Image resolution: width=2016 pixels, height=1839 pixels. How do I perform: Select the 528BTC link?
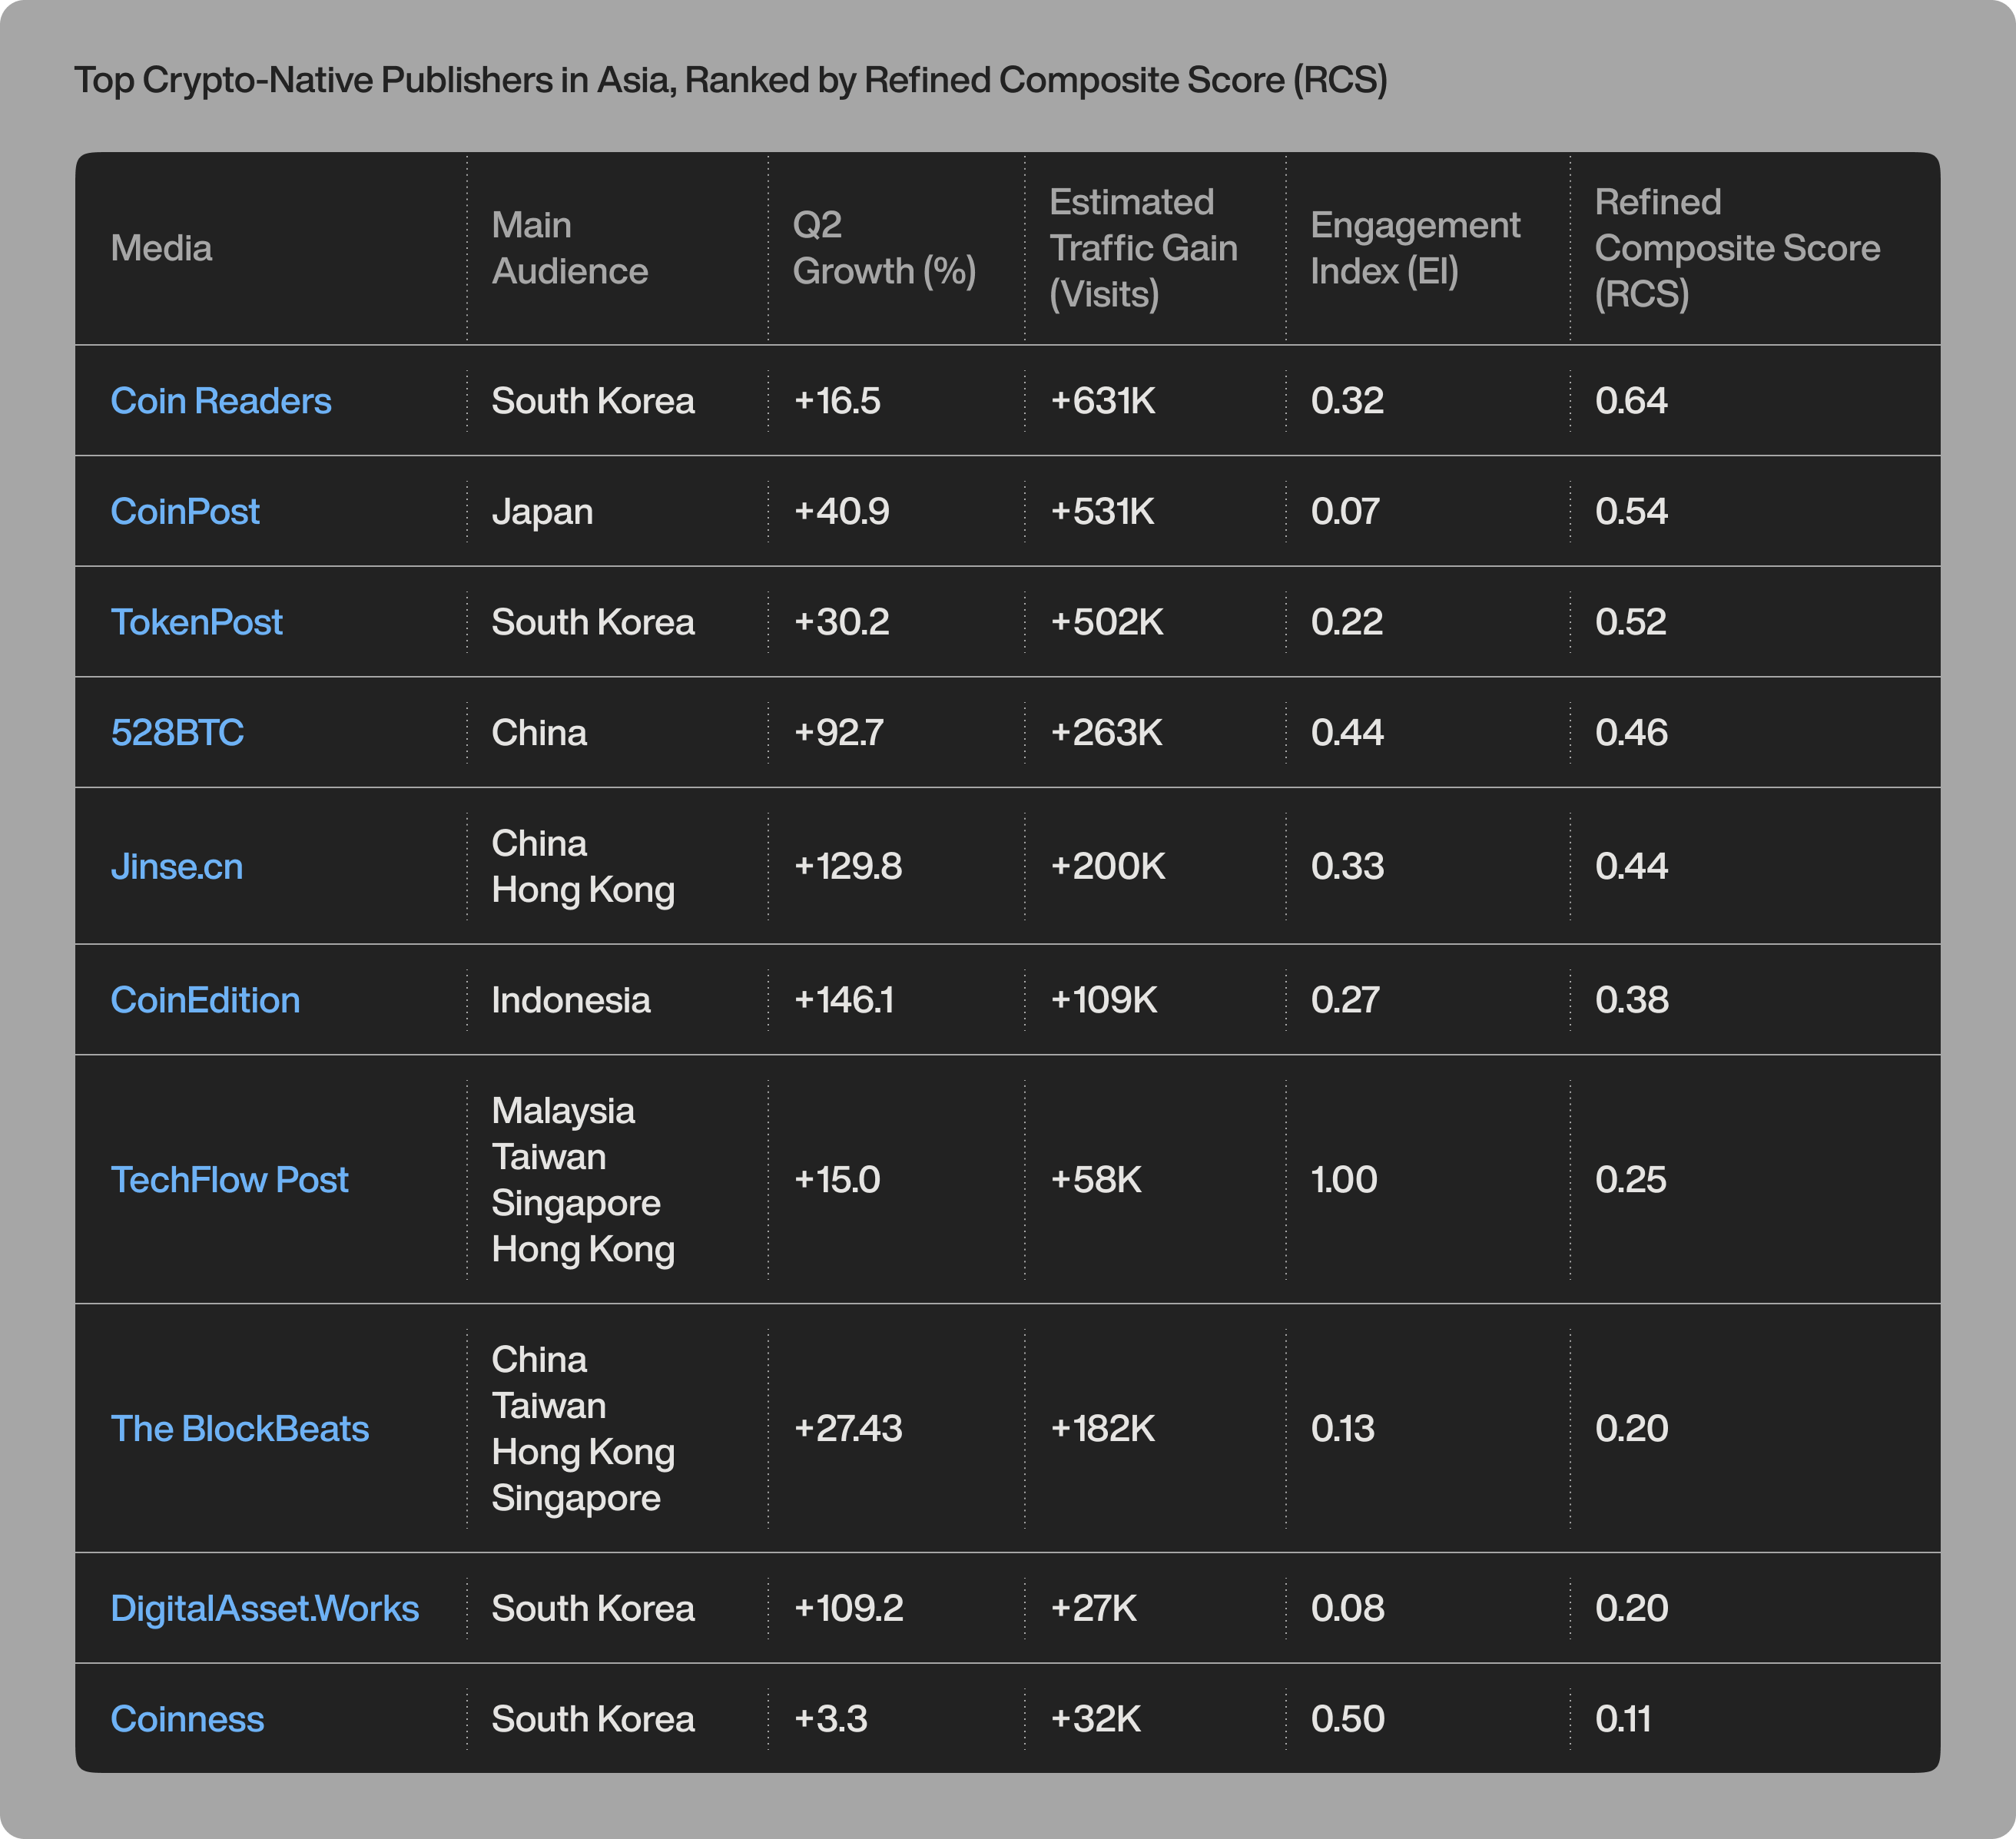coord(177,733)
